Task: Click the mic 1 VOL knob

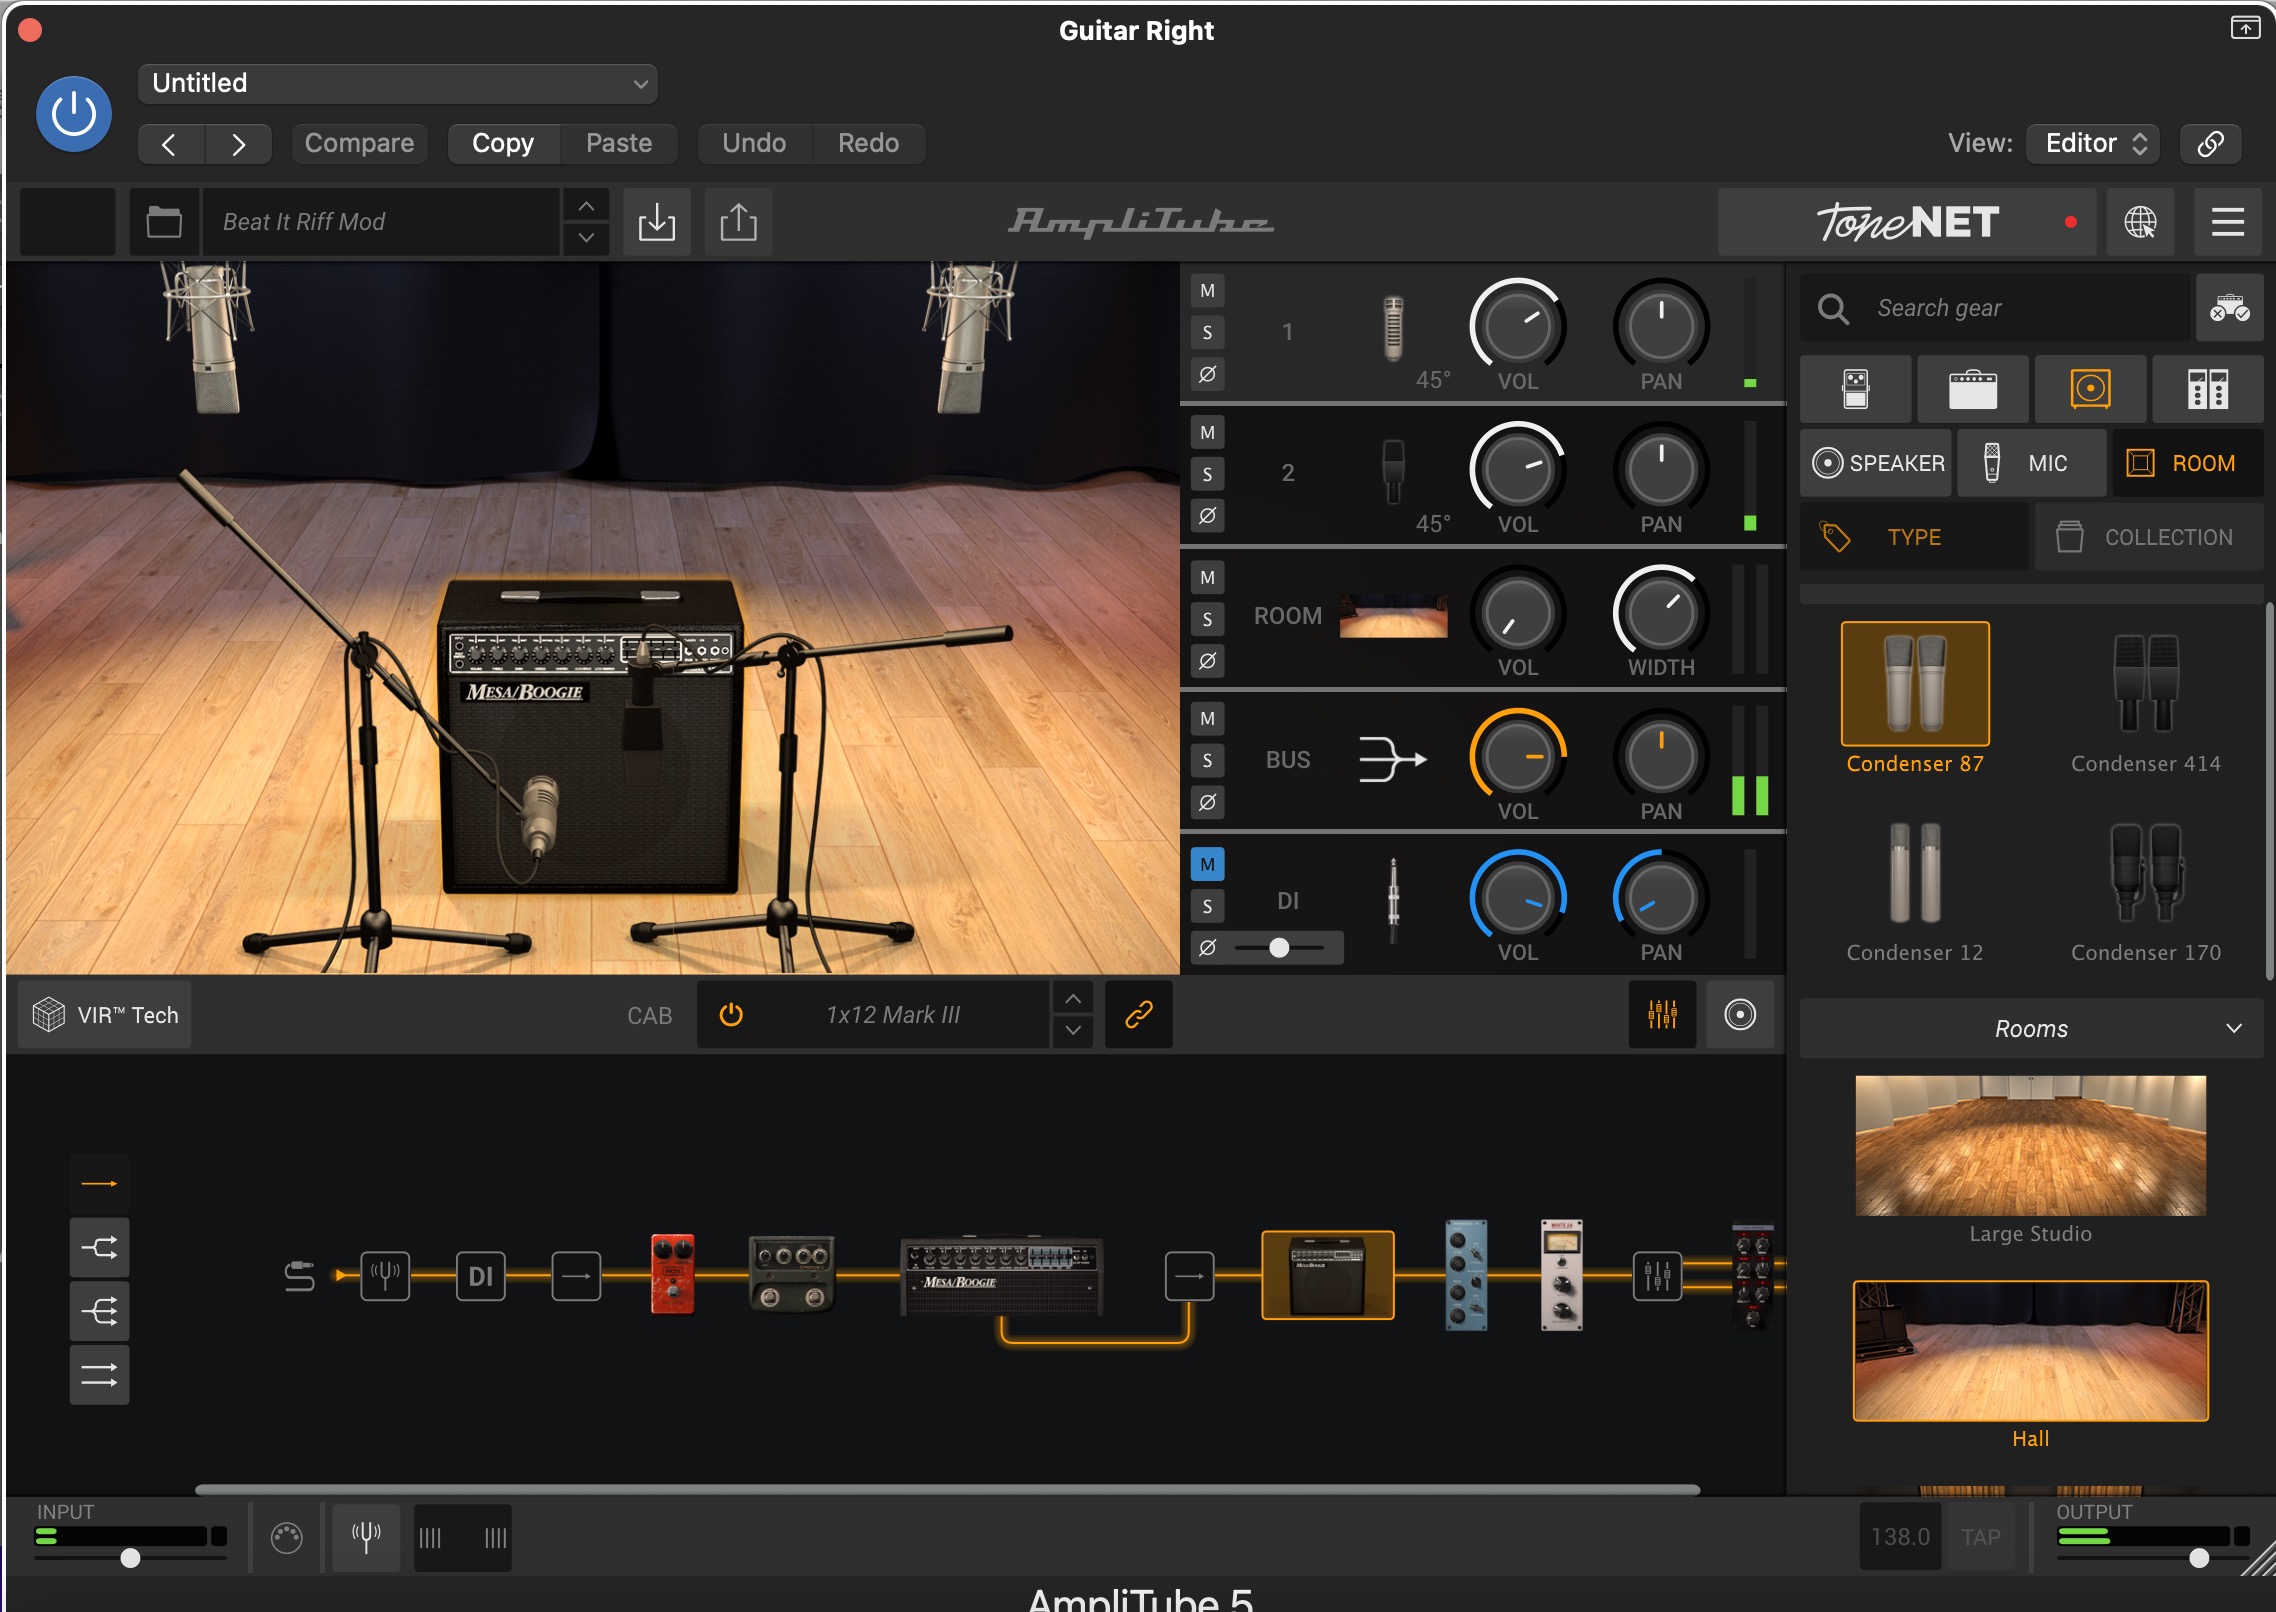Action: click(x=1517, y=326)
